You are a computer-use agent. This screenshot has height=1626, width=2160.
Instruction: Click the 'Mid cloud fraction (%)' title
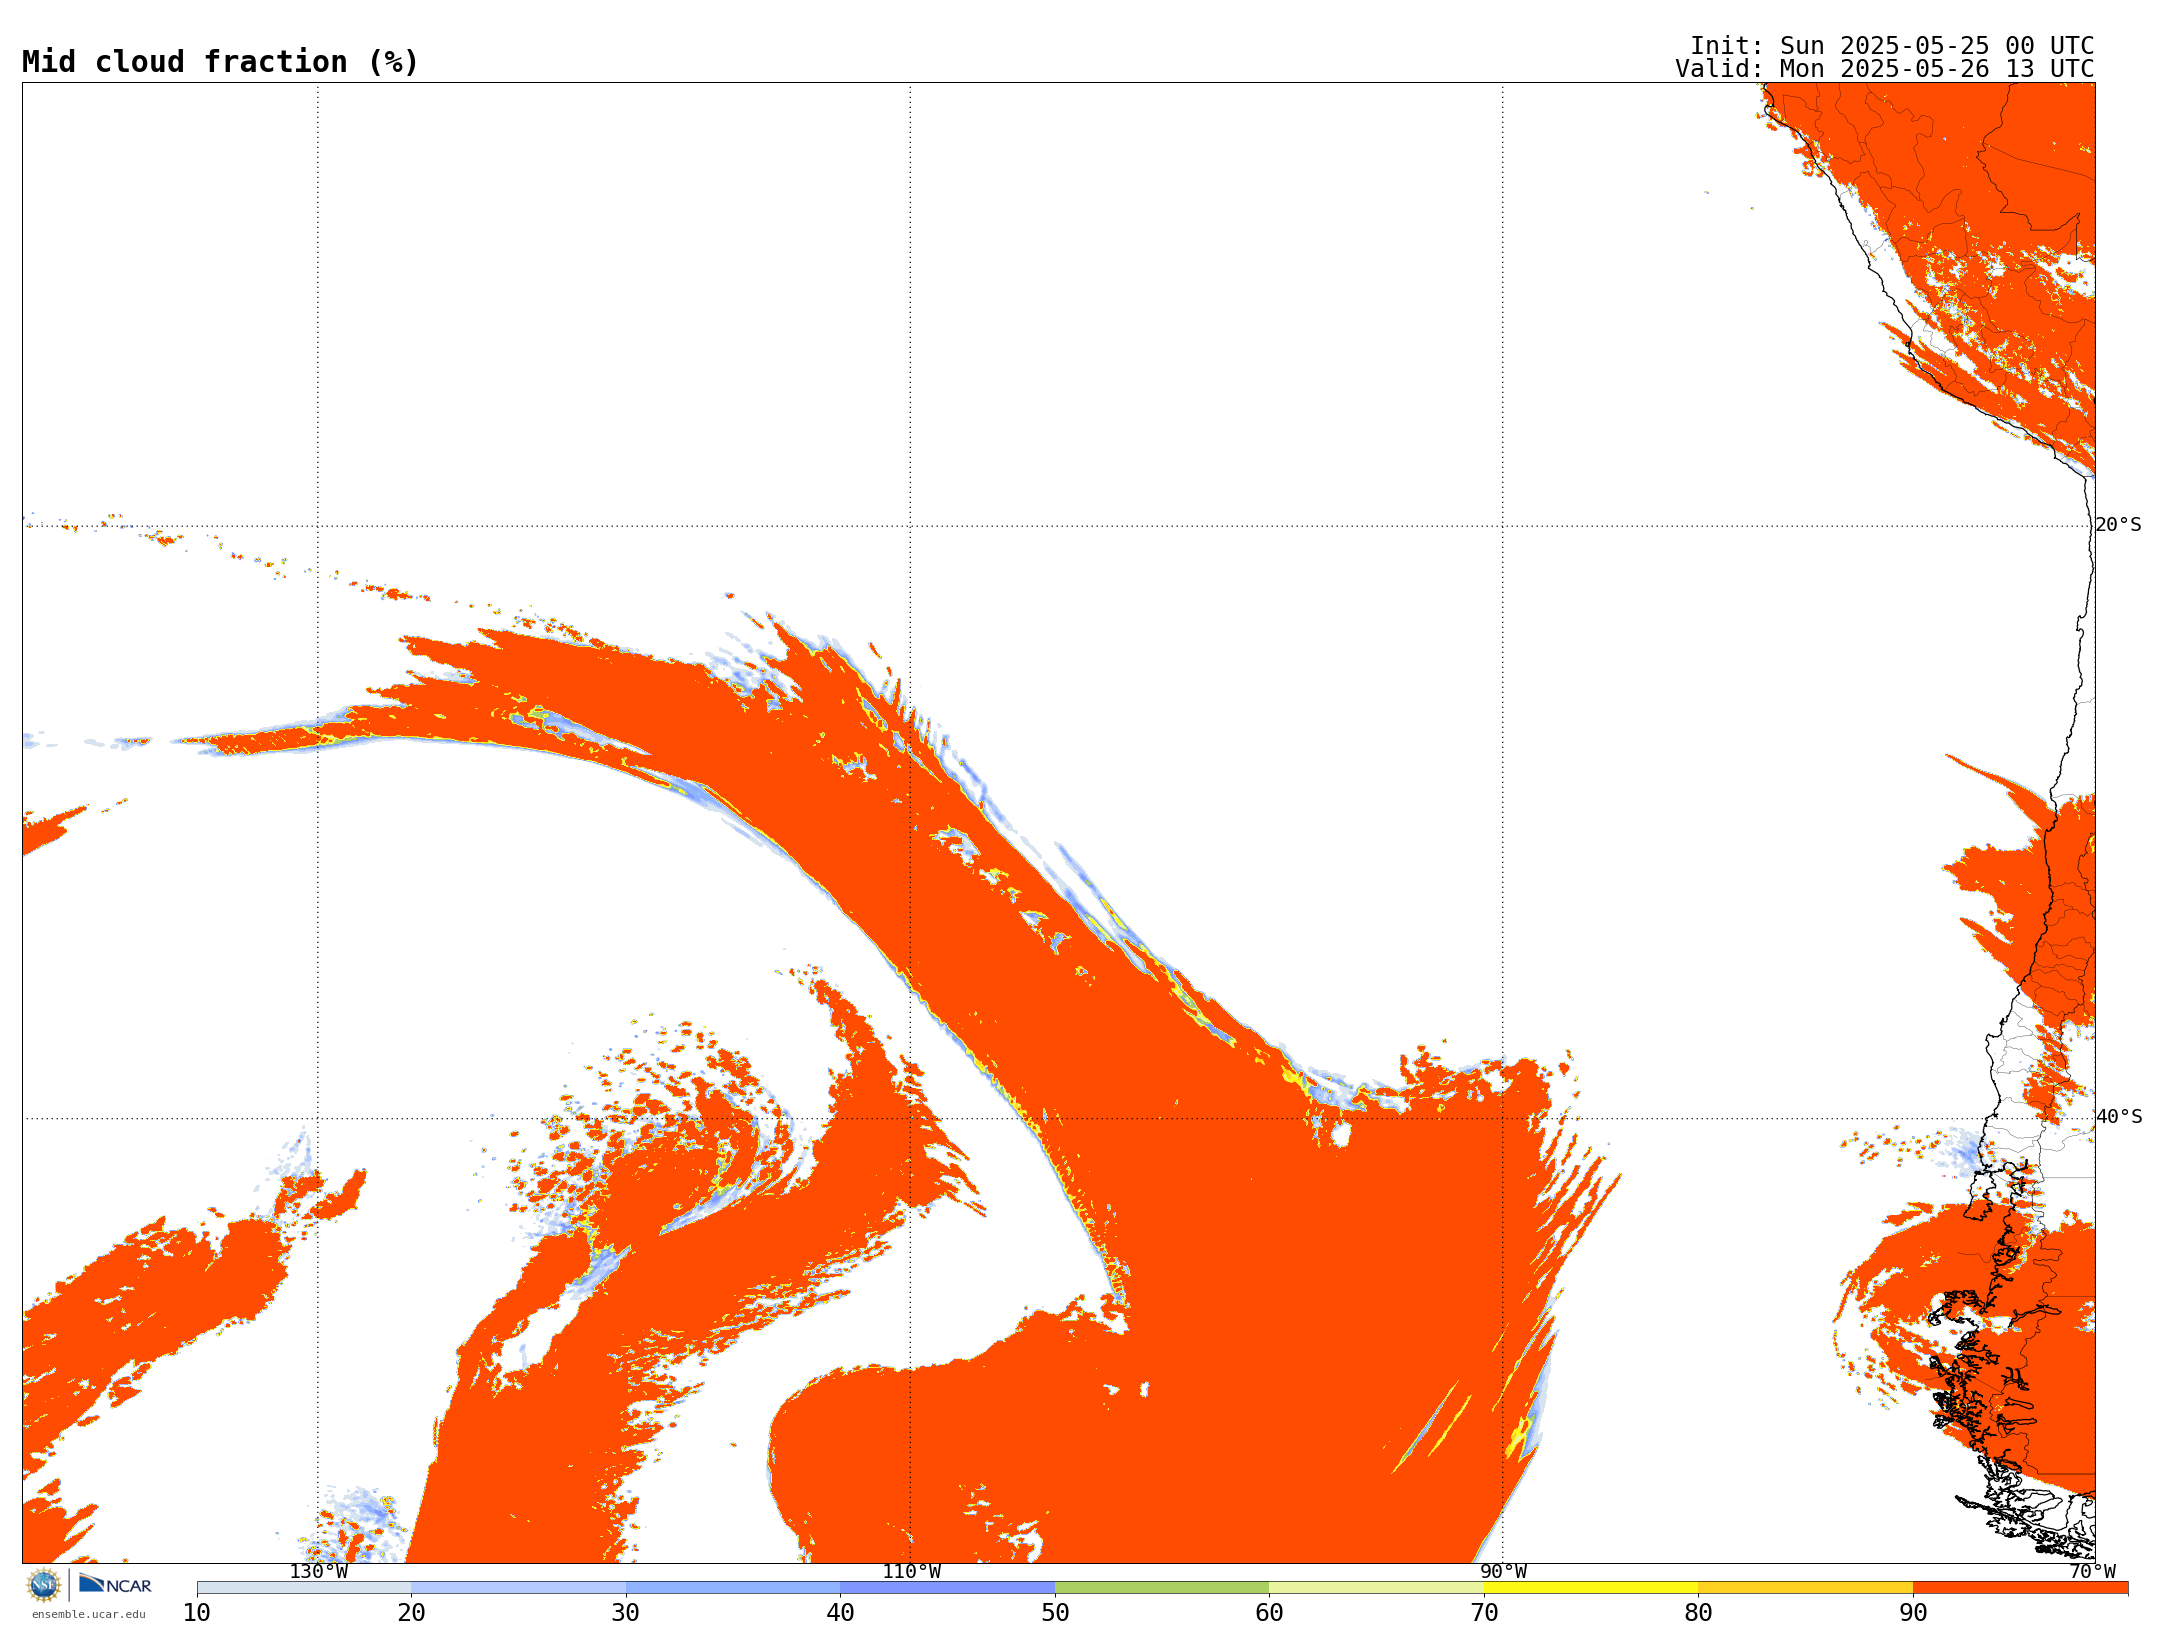[220, 62]
